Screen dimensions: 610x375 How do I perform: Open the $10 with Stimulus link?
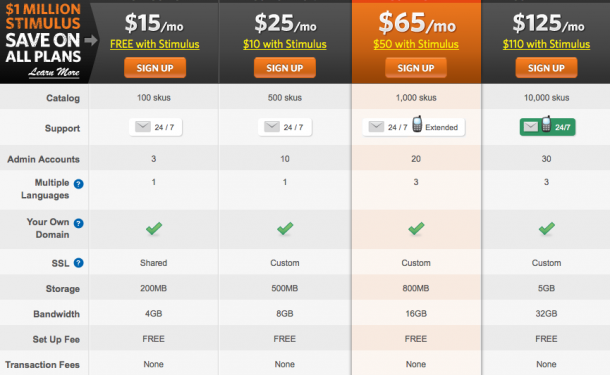[x=285, y=44]
